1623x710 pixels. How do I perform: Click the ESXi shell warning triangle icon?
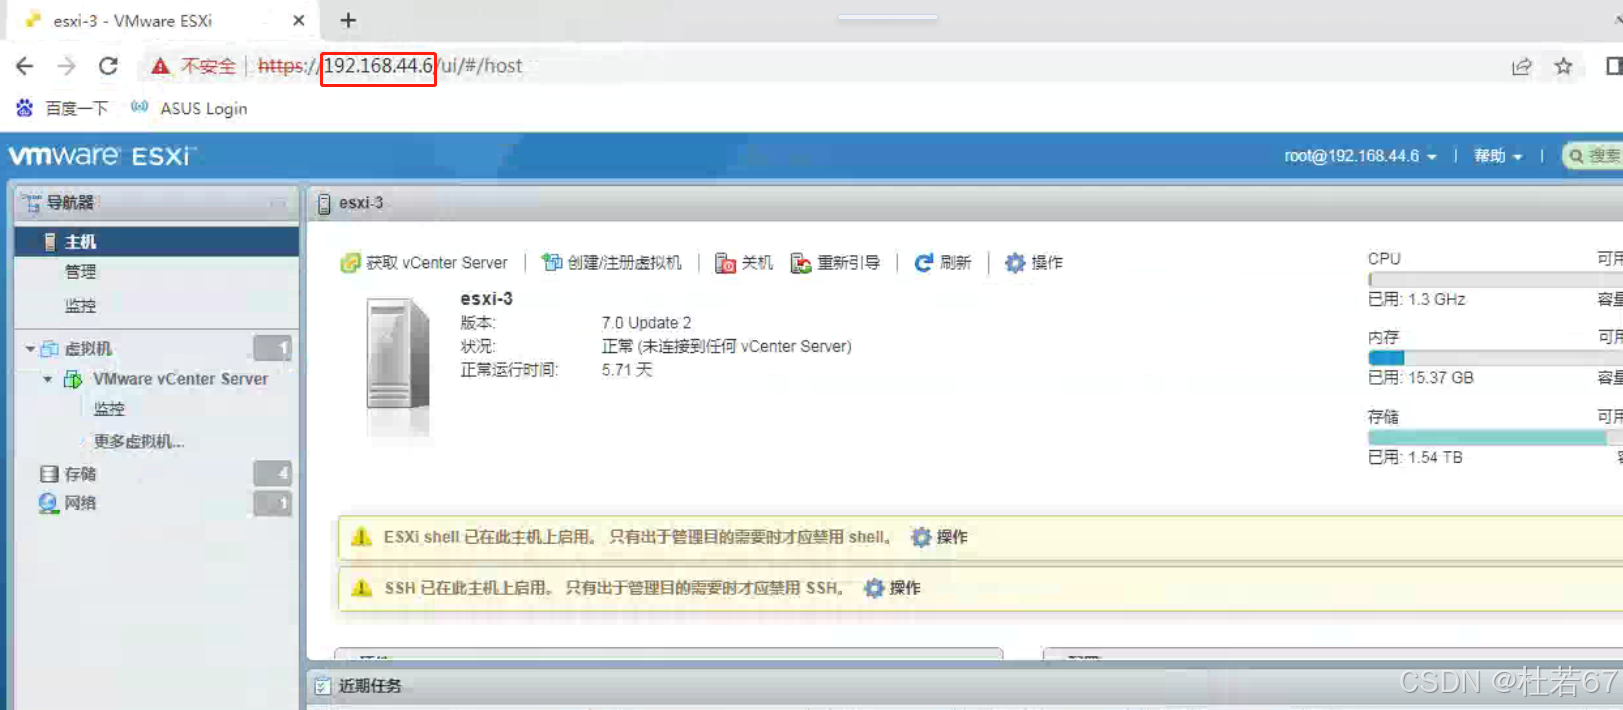coord(362,537)
